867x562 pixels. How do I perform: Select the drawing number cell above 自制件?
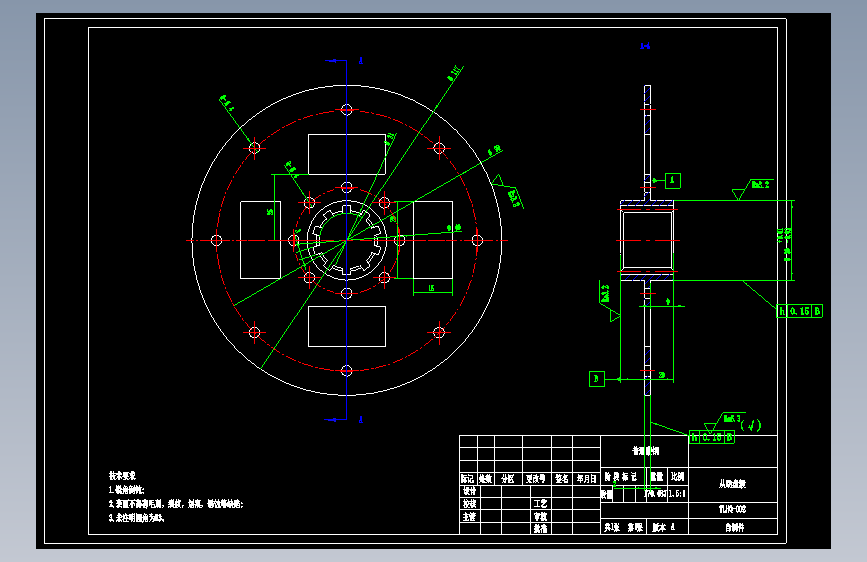click(x=733, y=509)
